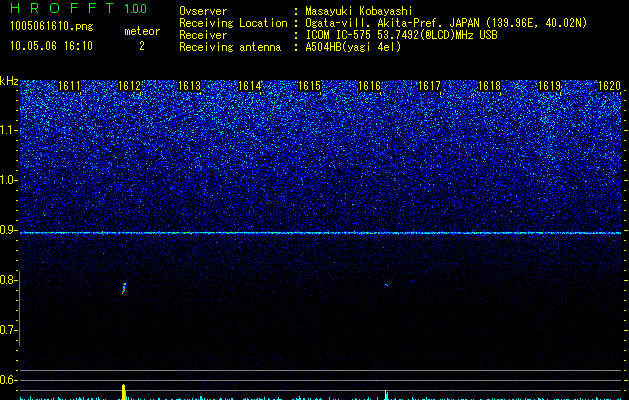Click the 1615 time marker
This screenshot has width=629, height=400.
(310, 86)
